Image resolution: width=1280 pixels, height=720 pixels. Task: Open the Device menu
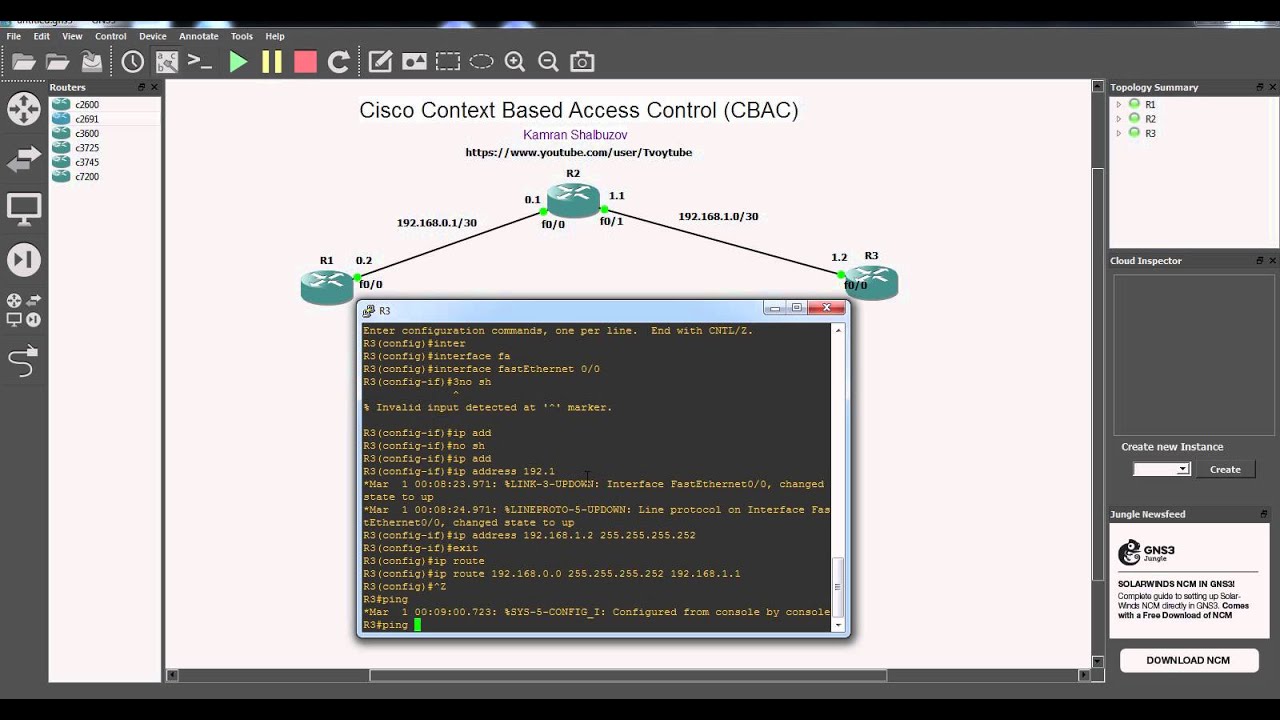[153, 36]
